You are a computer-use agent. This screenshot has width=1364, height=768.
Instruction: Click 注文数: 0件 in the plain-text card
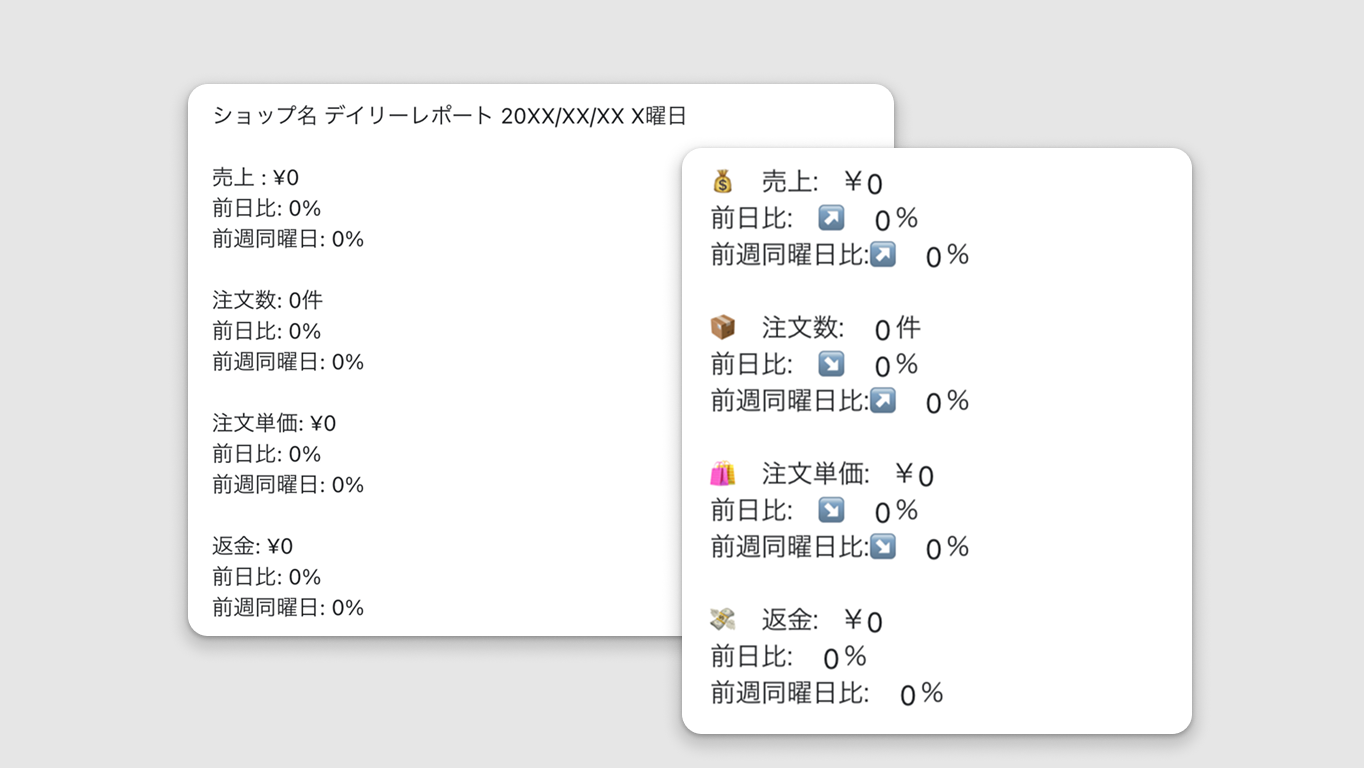tap(268, 300)
